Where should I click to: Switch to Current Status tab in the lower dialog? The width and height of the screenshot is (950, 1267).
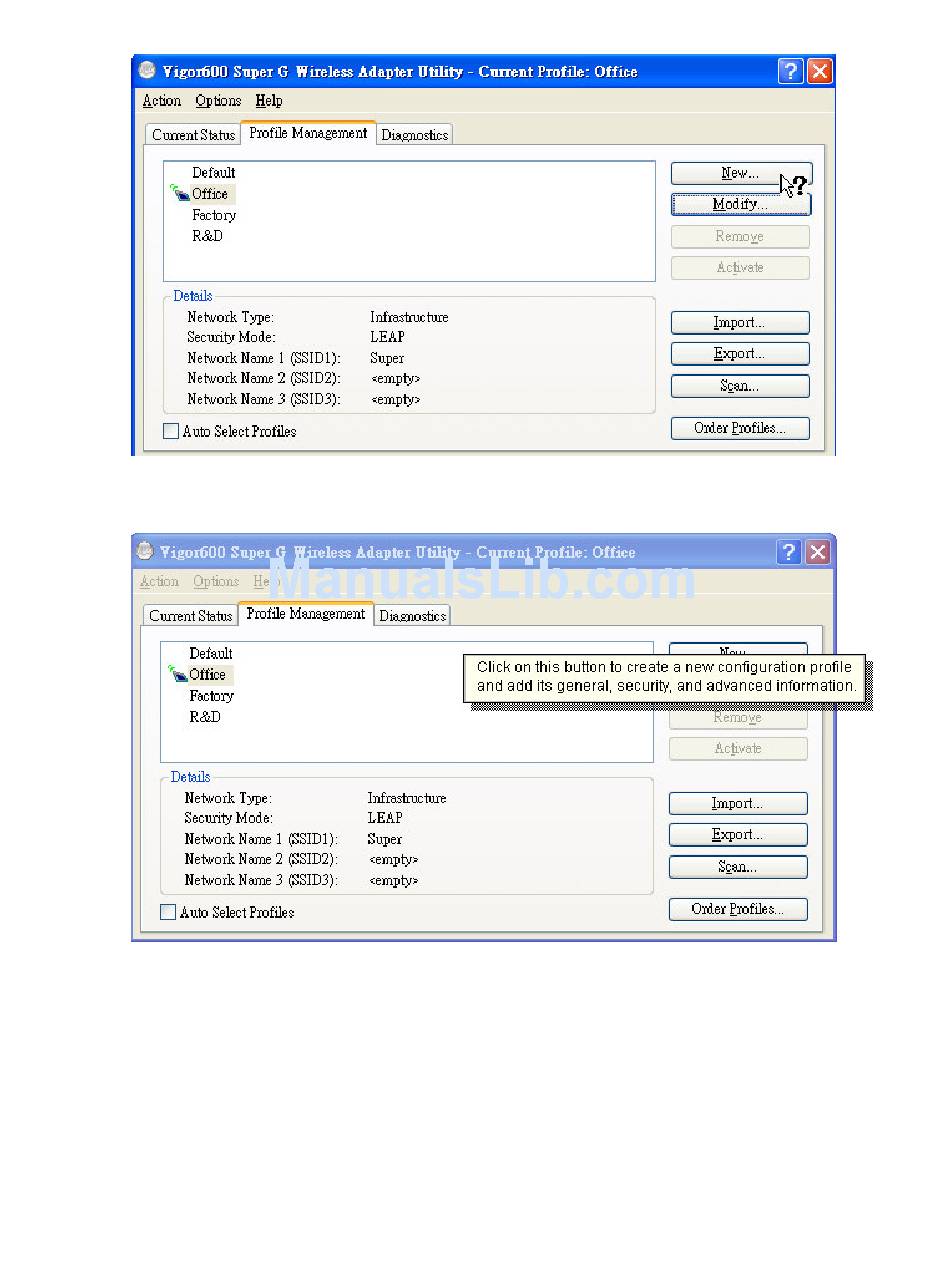tap(191, 616)
